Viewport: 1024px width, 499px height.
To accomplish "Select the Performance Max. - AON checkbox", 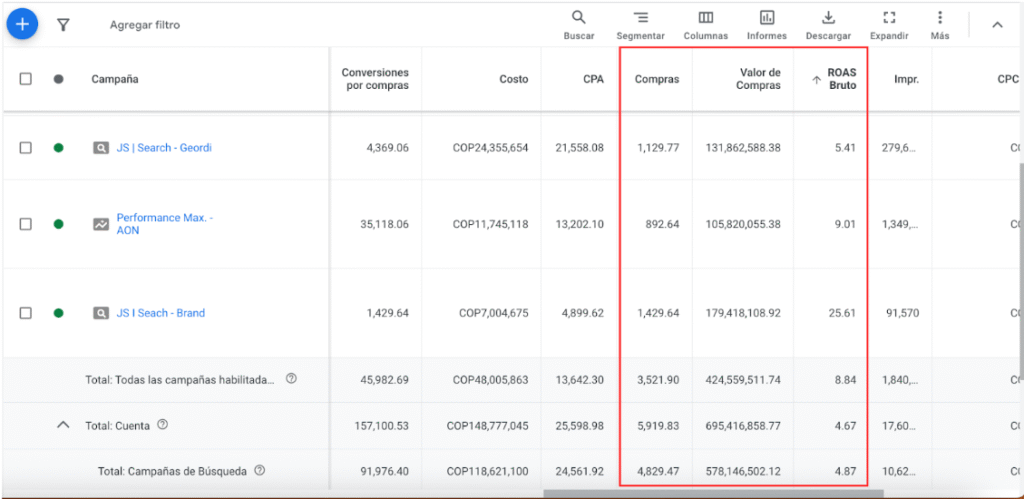I will pyautogui.click(x=25, y=224).
